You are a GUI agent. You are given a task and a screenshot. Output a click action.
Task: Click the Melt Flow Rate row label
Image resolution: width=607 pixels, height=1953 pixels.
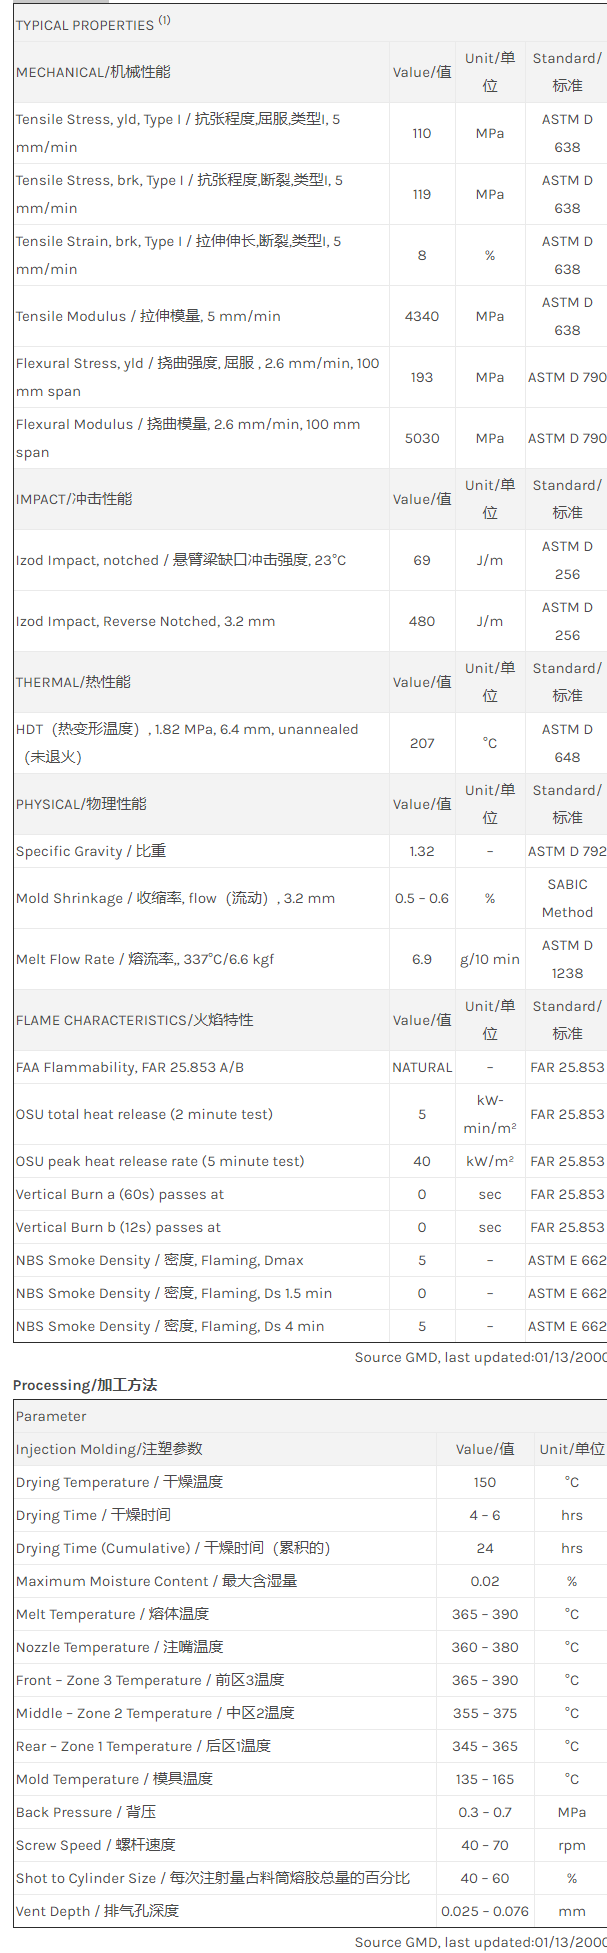pos(145,959)
